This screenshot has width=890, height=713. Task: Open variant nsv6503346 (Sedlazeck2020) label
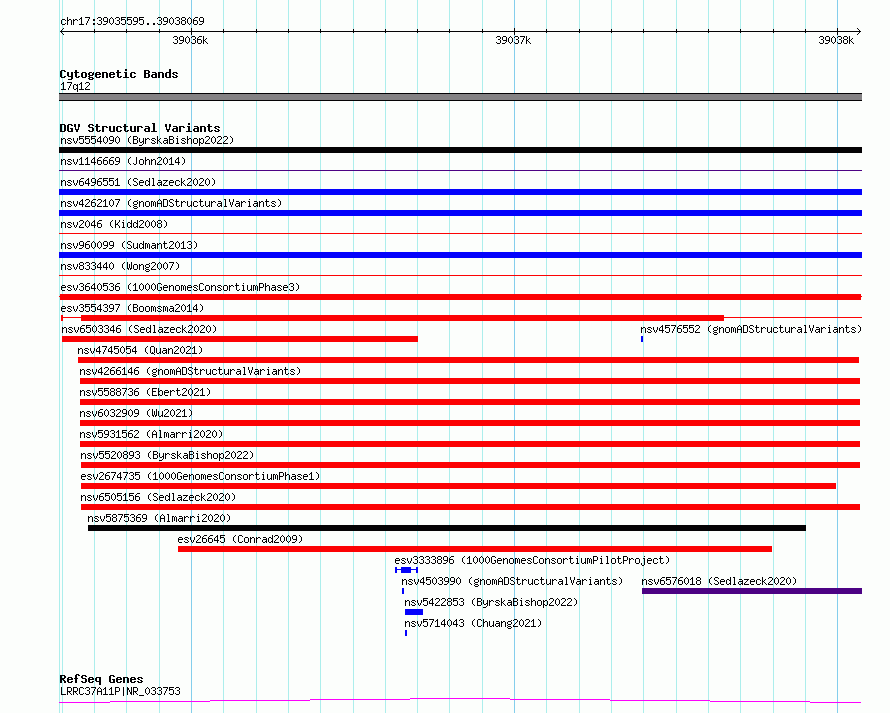(139, 329)
